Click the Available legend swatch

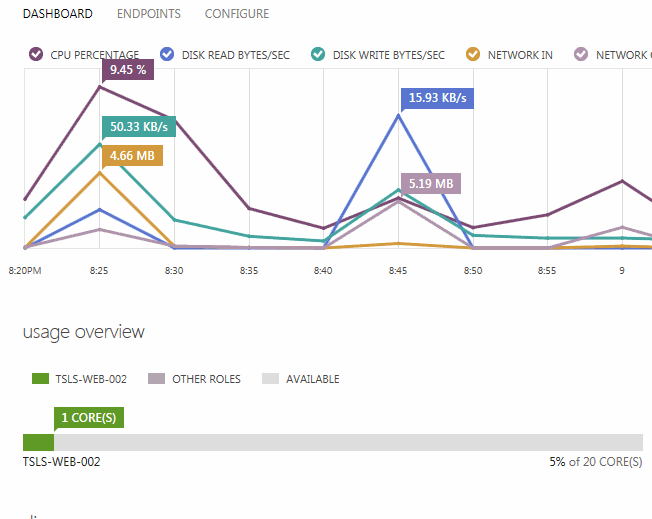click(270, 379)
